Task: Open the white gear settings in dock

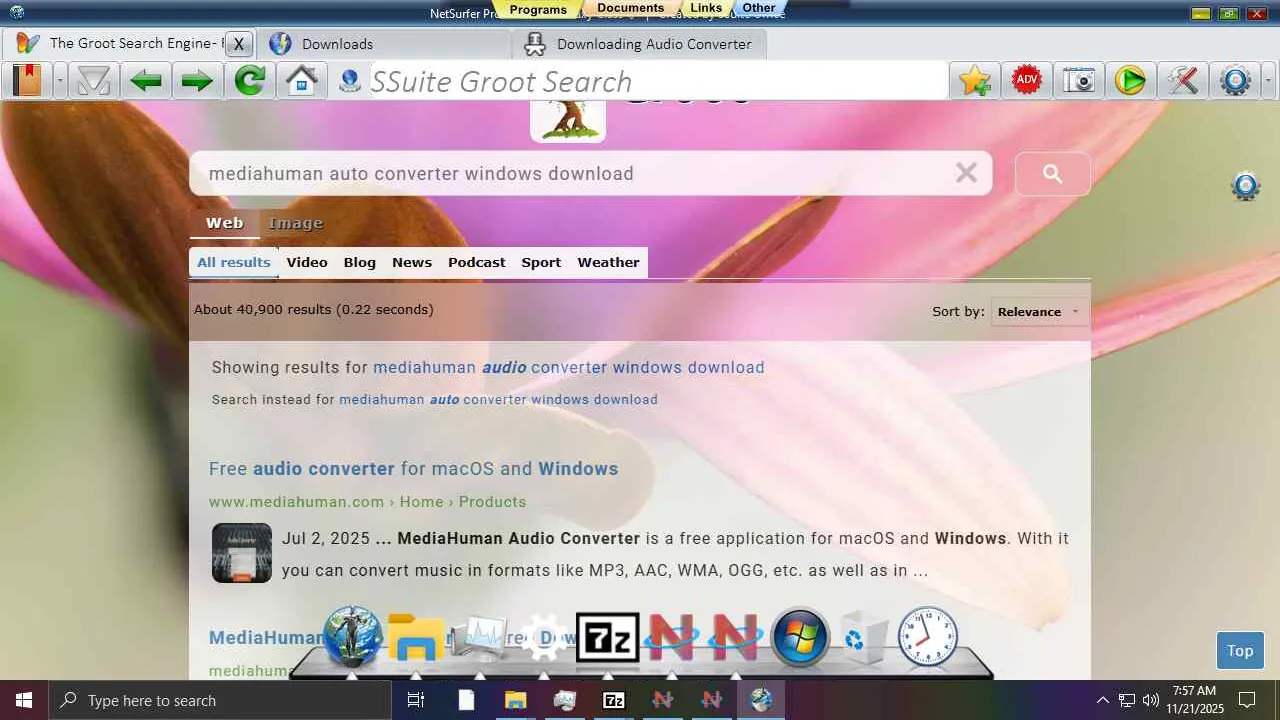Action: click(544, 637)
